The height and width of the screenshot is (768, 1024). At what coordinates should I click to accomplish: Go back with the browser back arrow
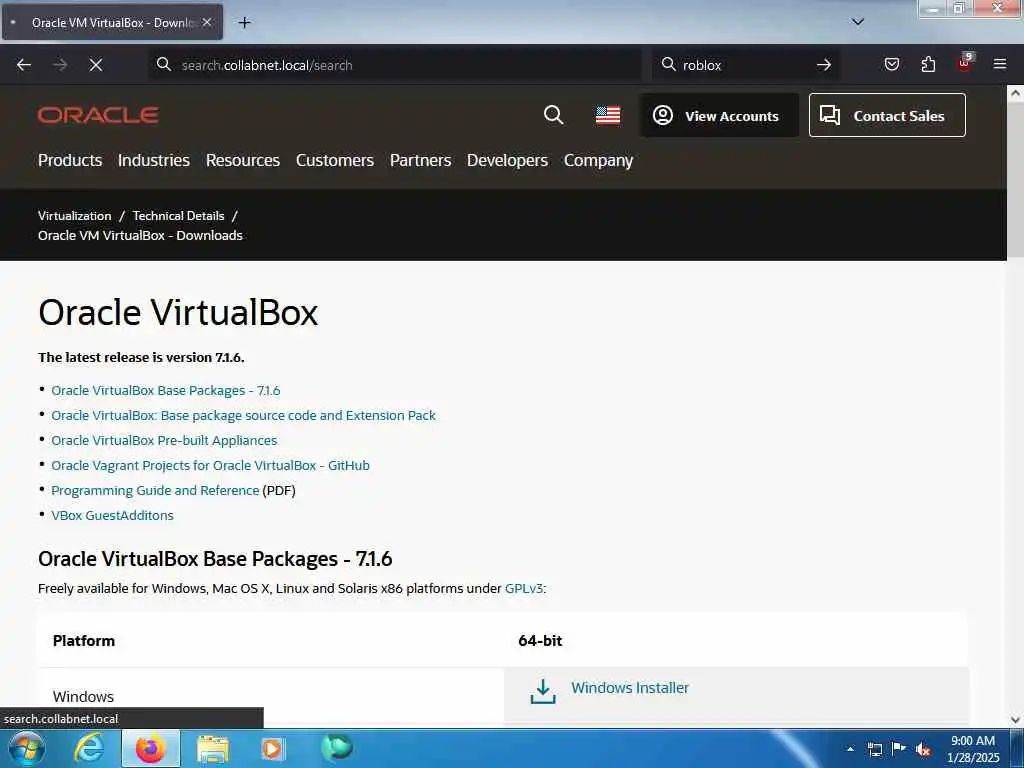point(24,65)
